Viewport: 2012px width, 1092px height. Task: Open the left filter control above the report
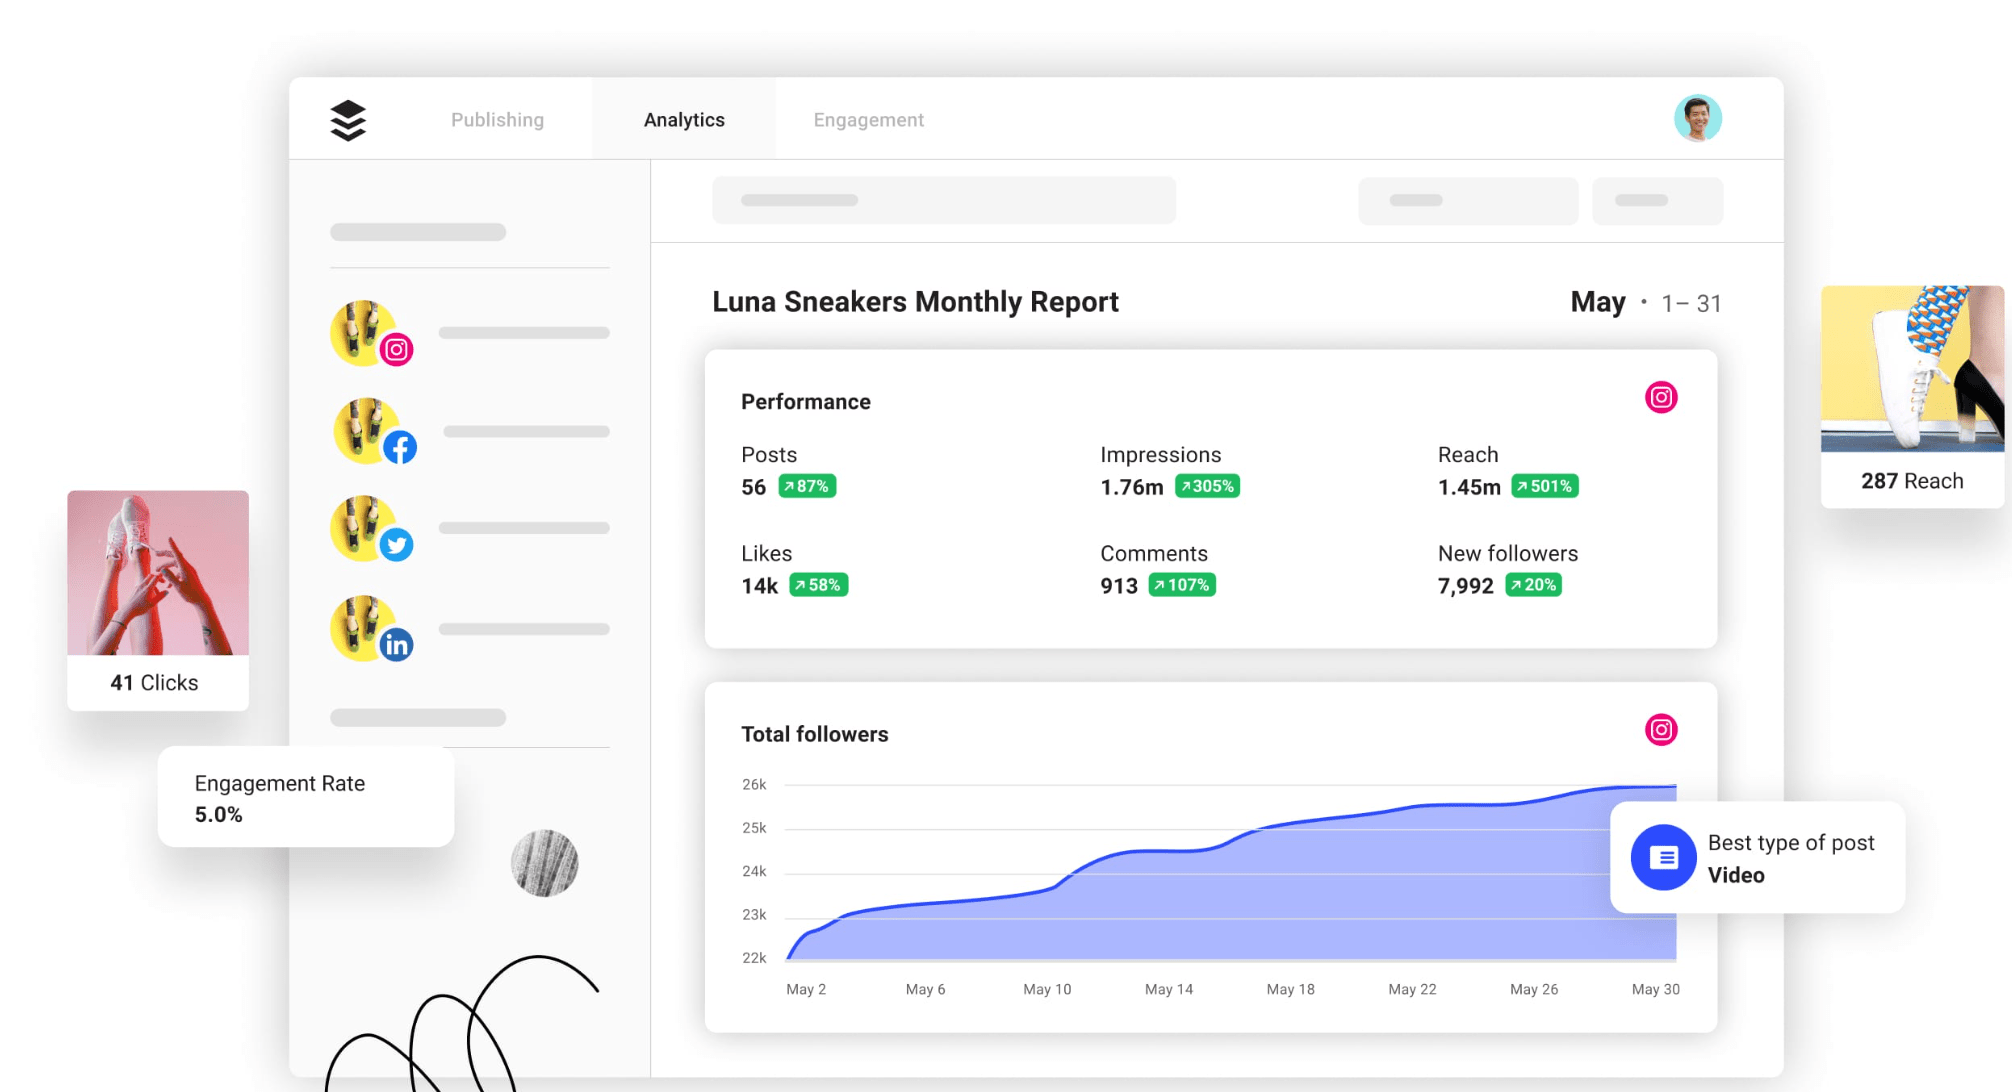(x=943, y=199)
